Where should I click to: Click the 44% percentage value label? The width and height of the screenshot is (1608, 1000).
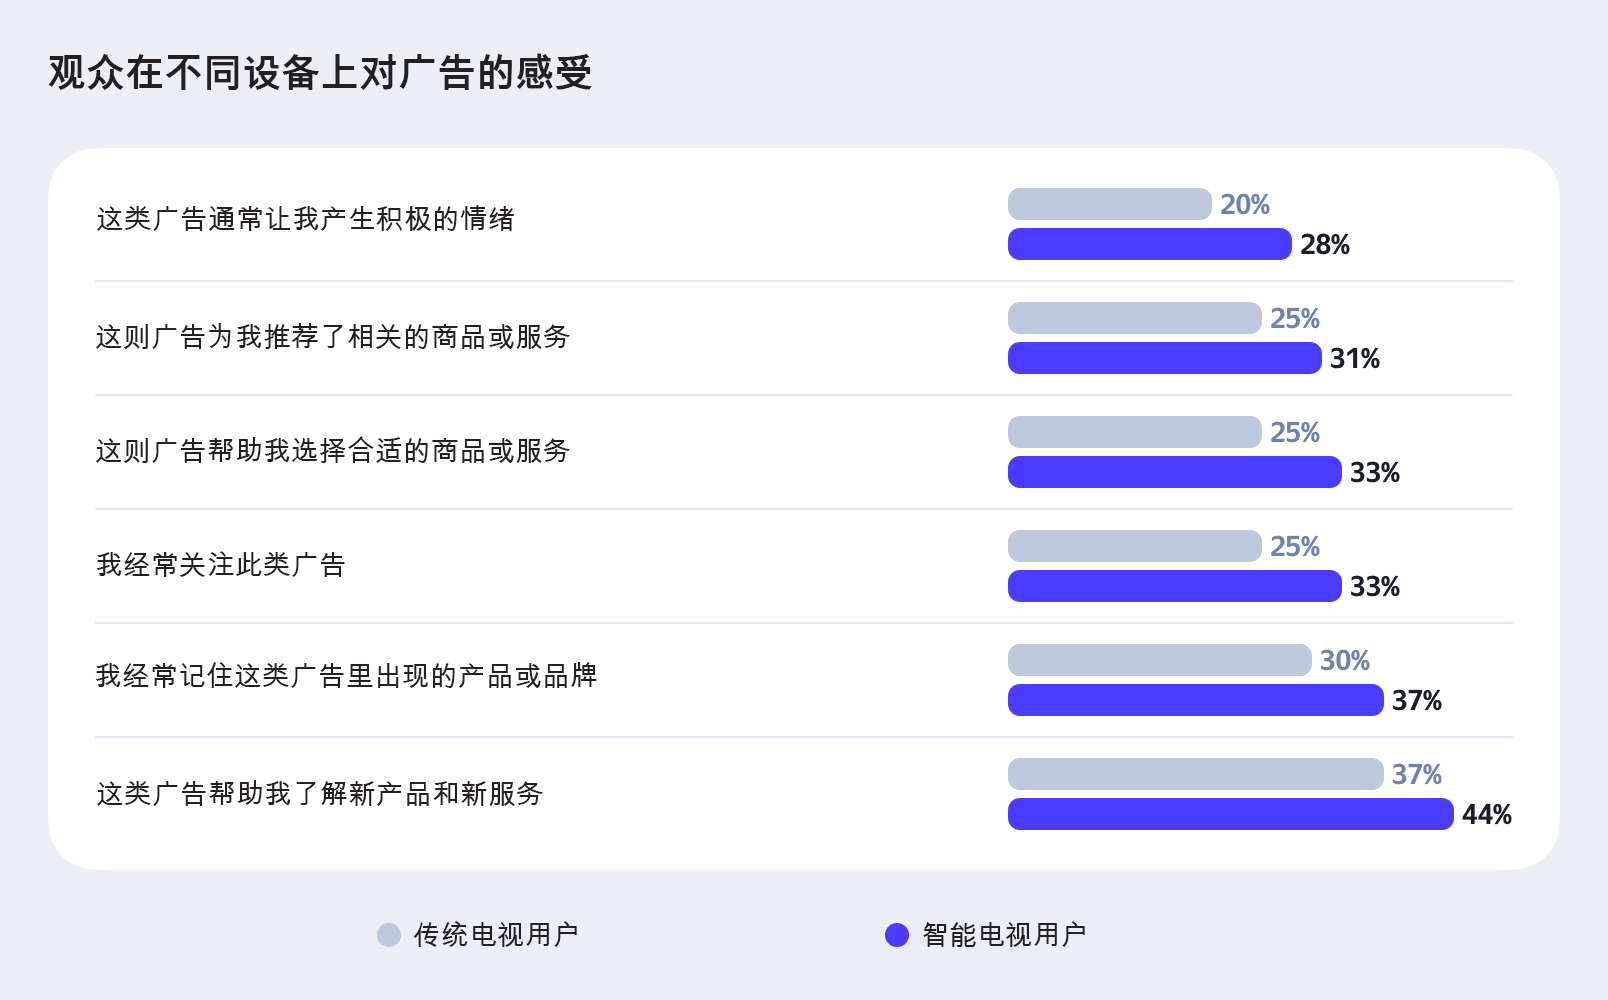pyautogui.click(x=1486, y=815)
